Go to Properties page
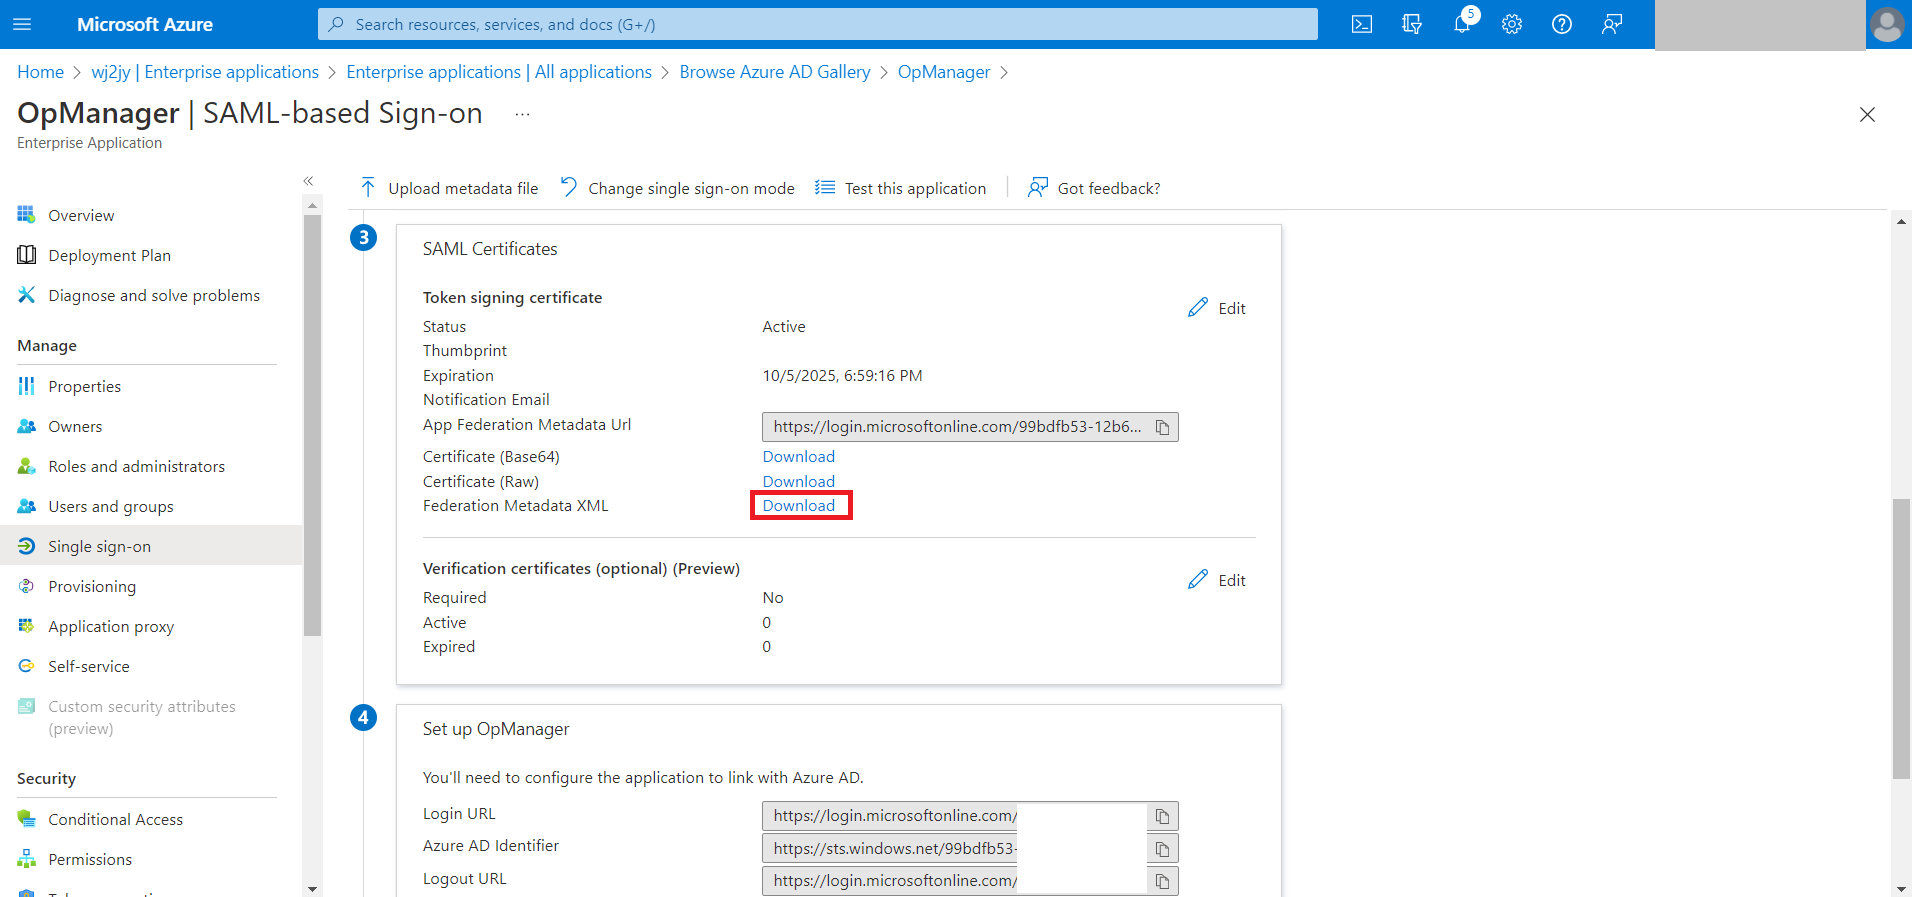1912x897 pixels. [84, 386]
